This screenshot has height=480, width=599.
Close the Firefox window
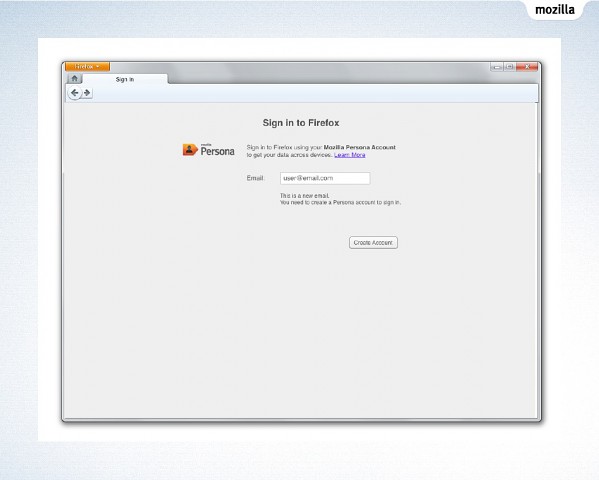(x=527, y=67)
